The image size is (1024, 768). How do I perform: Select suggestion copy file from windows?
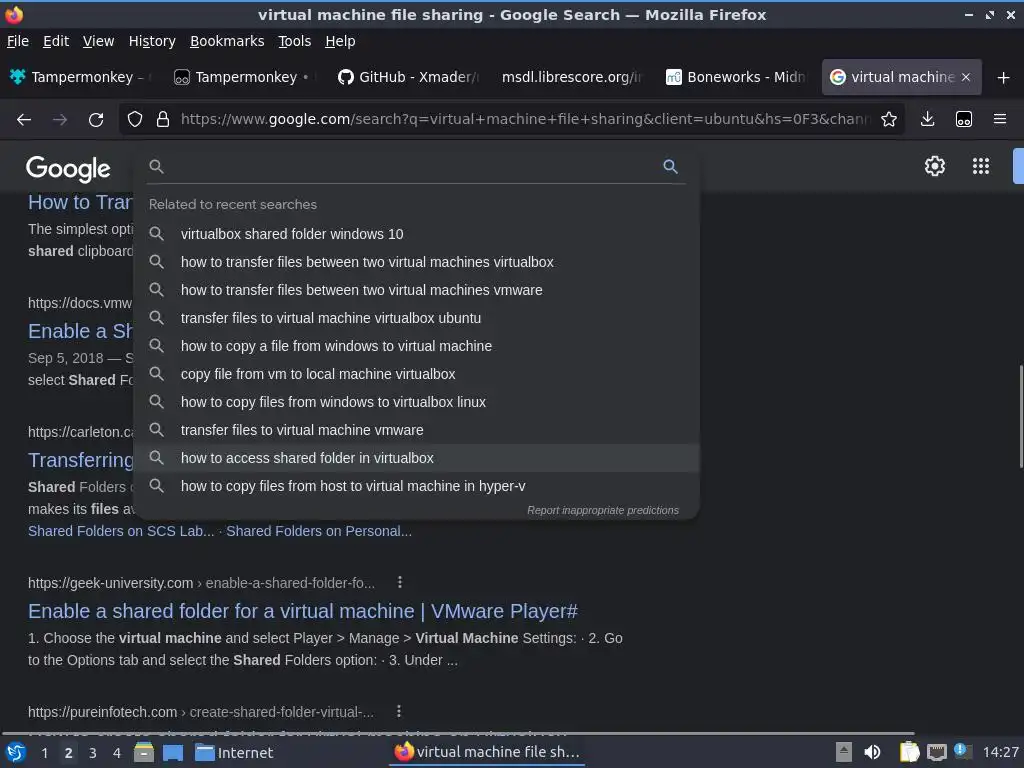pyautogui.click(x=416, y=346)
